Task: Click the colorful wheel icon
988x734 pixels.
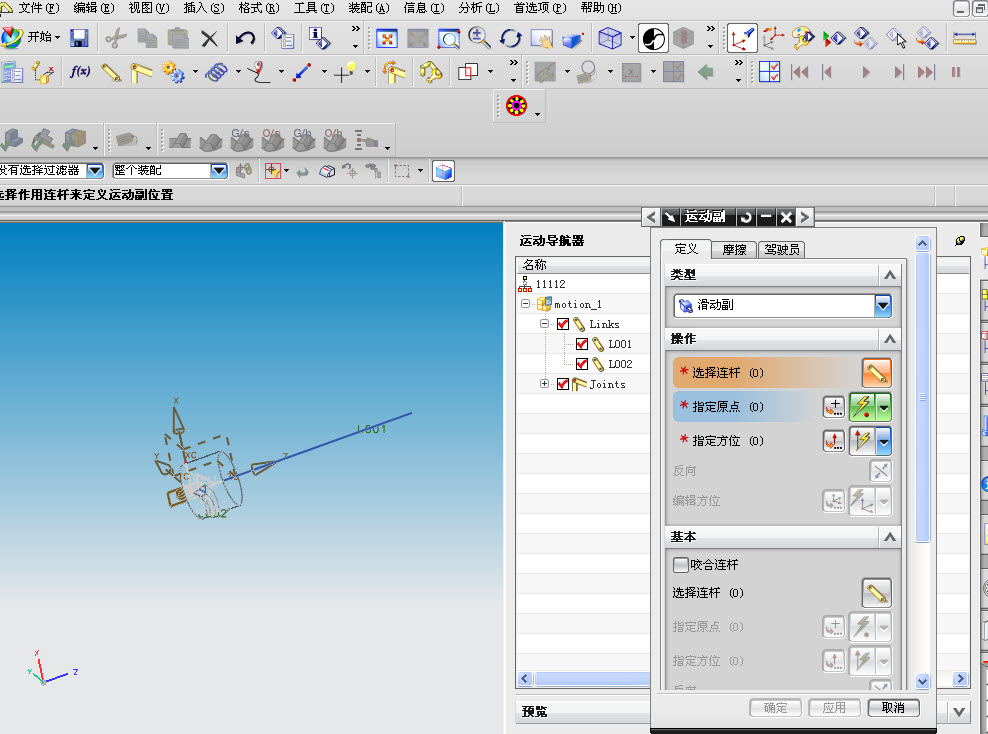Action: 516,105
